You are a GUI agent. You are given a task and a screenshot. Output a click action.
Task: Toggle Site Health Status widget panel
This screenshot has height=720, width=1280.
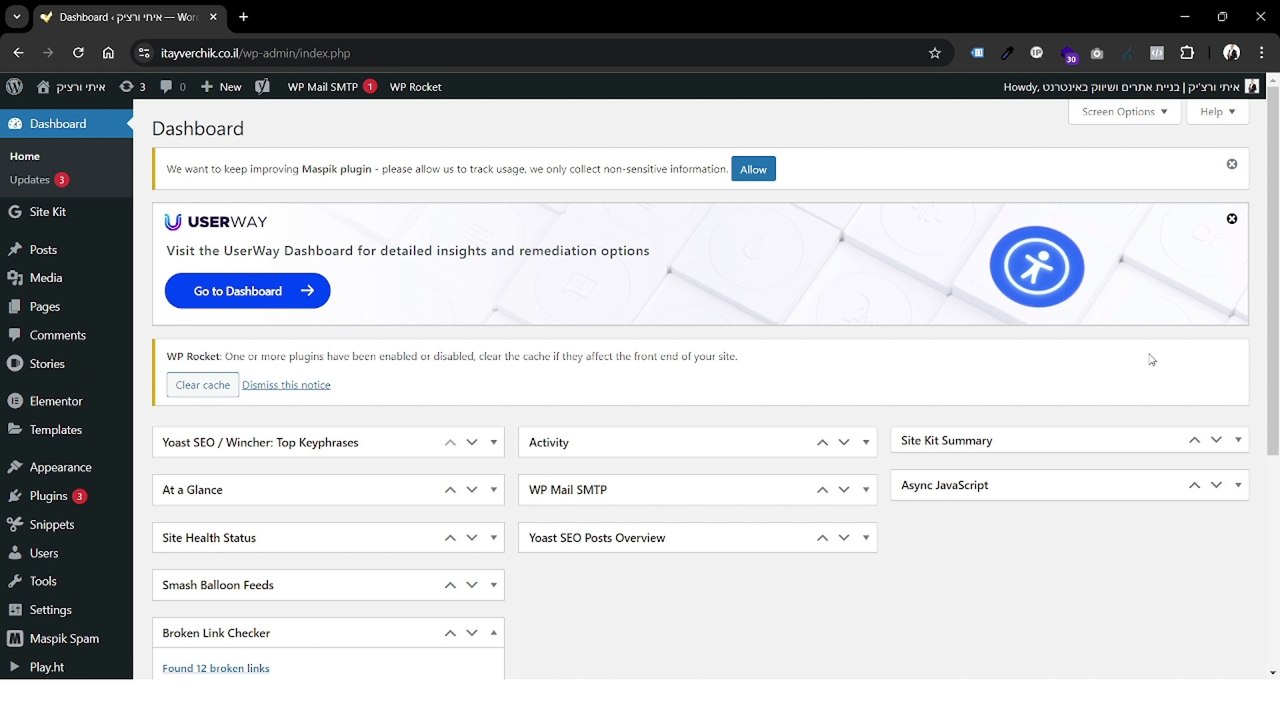click(493, 538)
